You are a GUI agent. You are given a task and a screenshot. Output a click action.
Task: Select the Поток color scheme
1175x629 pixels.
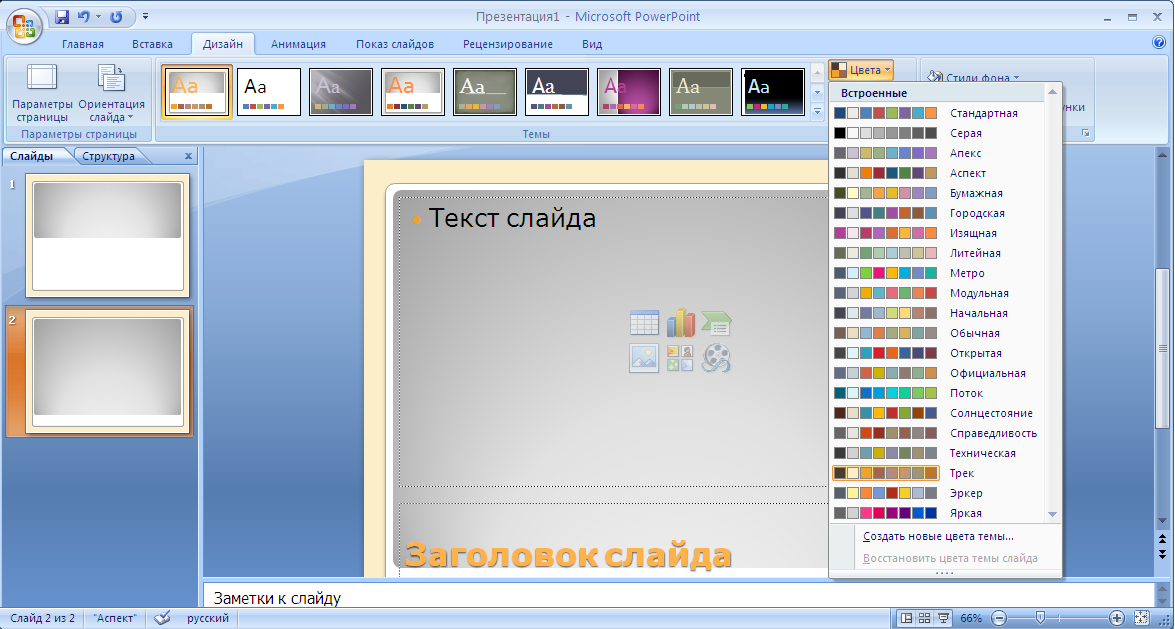(938, 394)
